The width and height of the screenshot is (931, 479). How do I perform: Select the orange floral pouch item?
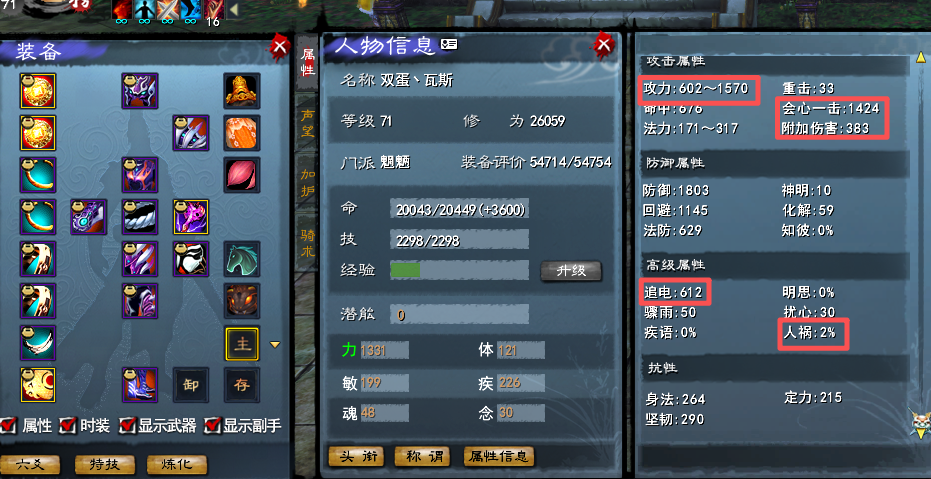tap(242, 132)
